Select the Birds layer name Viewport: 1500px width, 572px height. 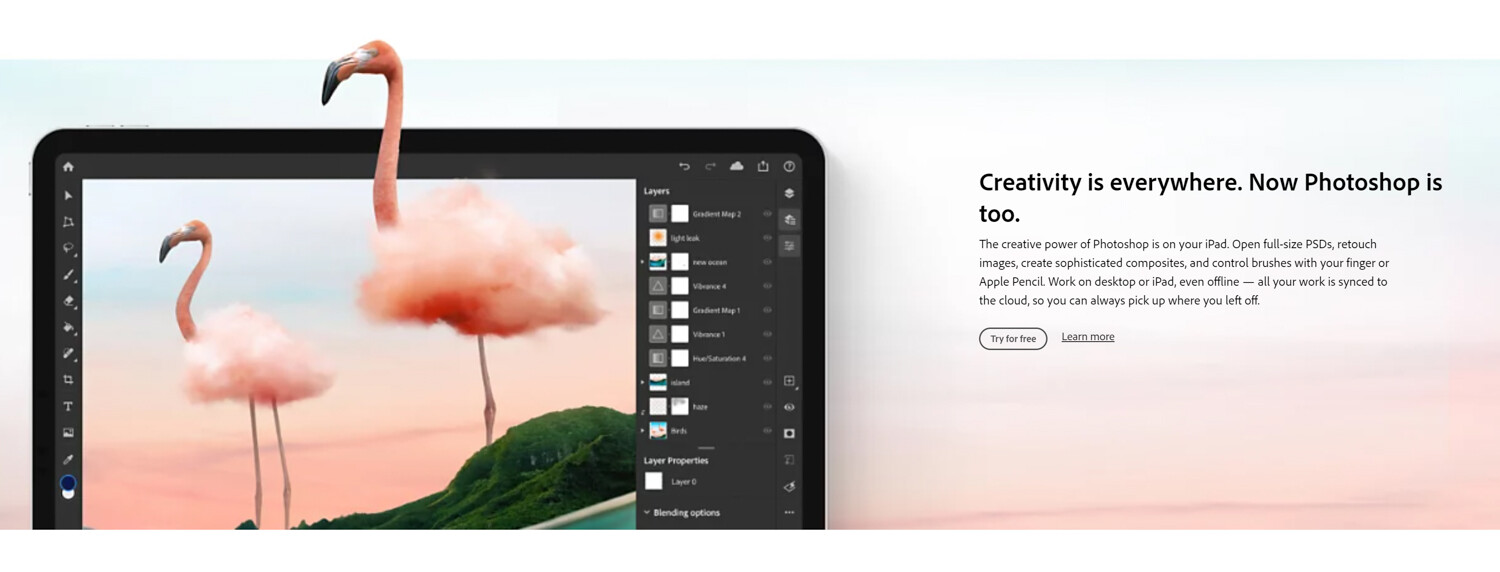(x=679, y=430)
